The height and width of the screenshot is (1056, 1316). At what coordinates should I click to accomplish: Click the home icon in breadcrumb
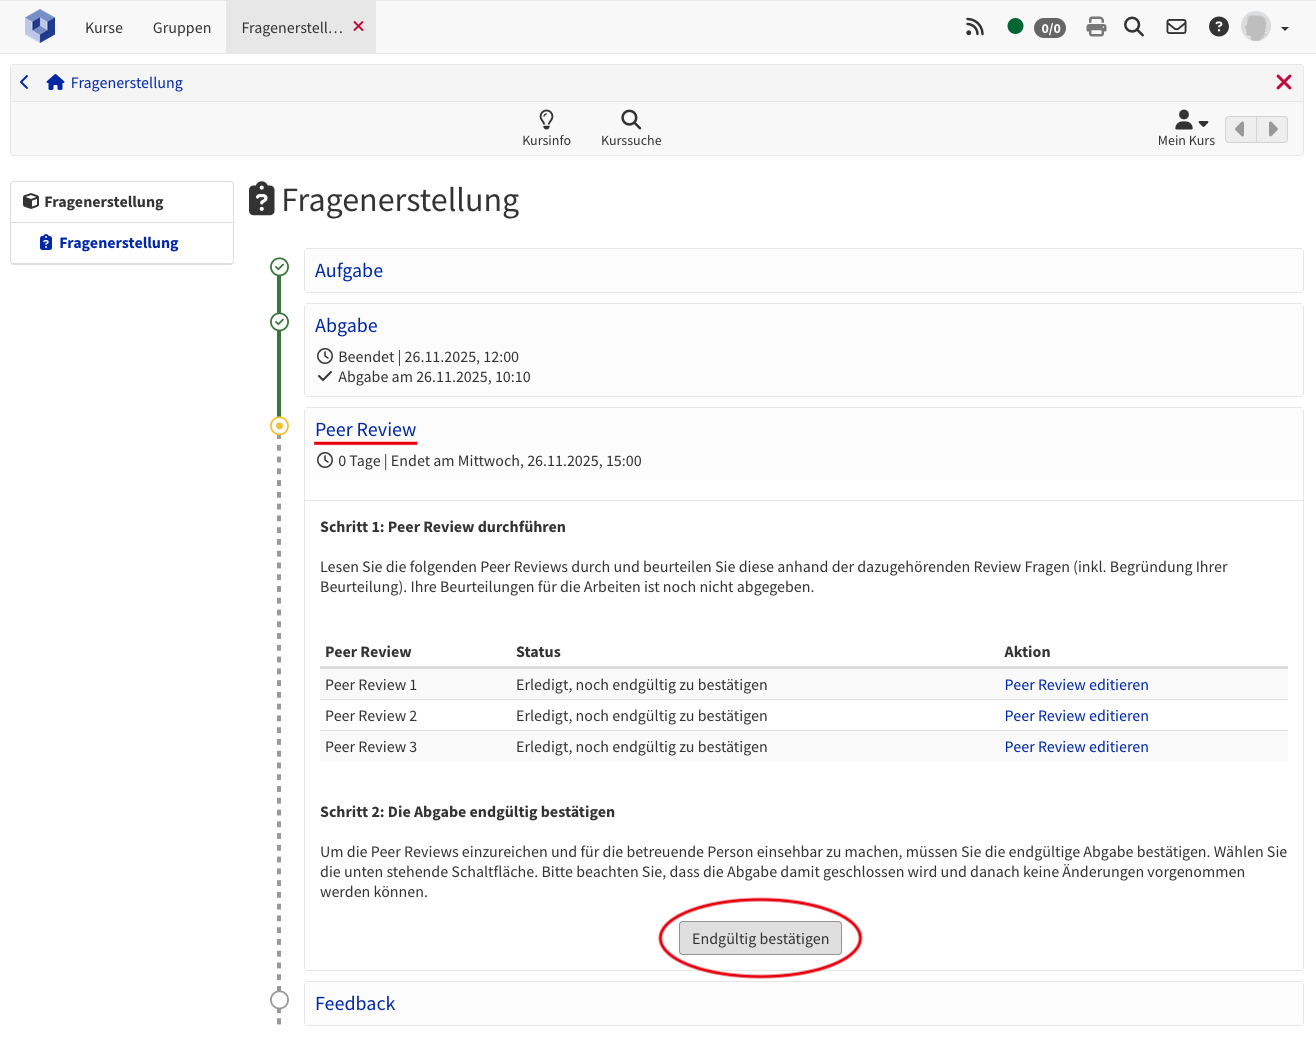coord(56,83)
